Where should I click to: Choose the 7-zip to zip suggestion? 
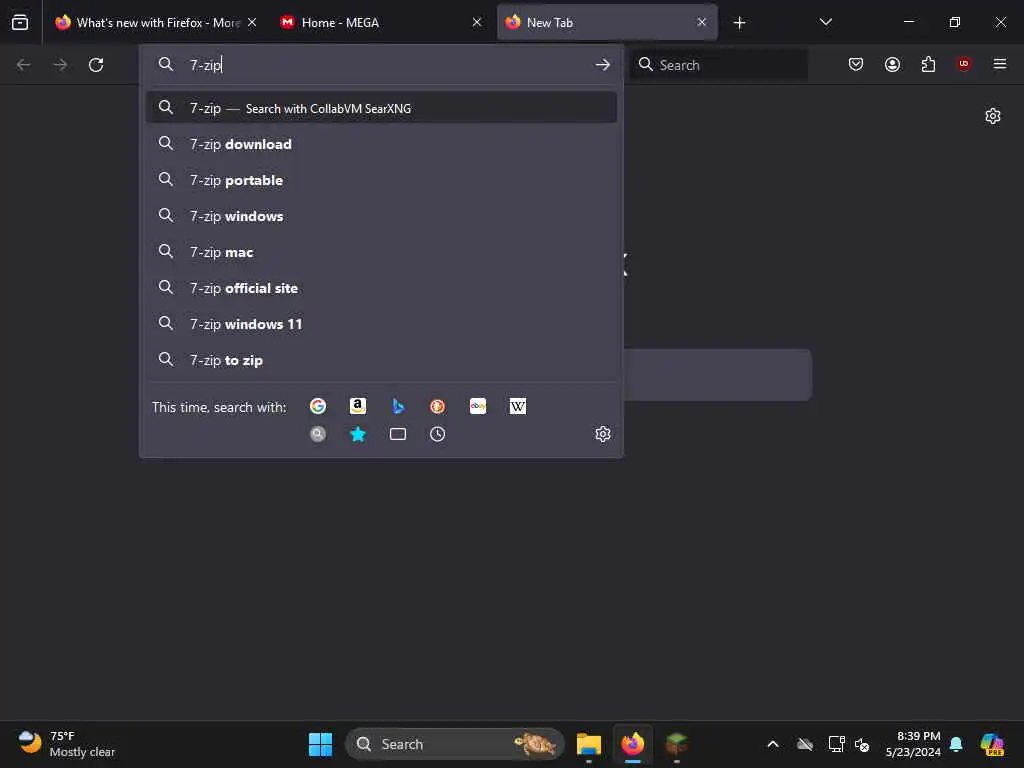381,360
